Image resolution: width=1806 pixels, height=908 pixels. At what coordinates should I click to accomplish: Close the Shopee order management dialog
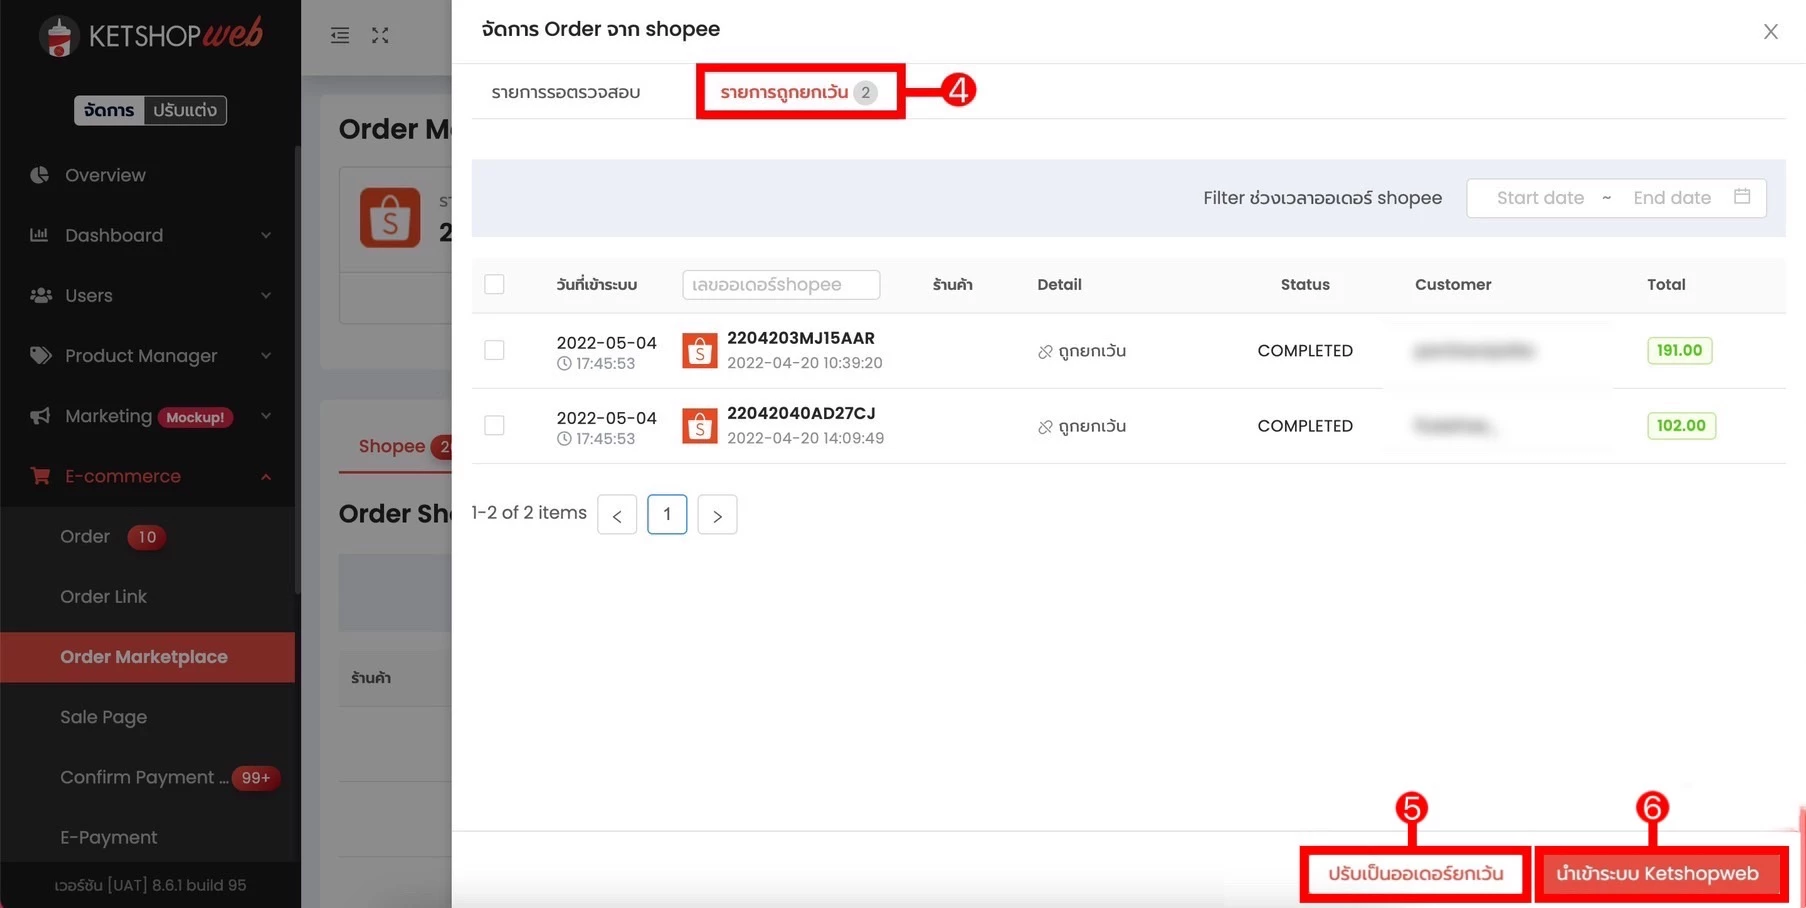click(x=1770, y=32)
